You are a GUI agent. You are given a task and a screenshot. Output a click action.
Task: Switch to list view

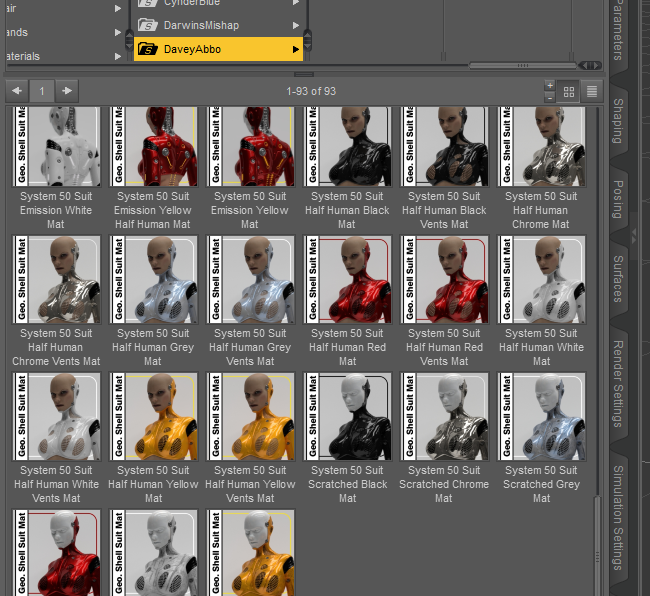click(x=592, y=92)
